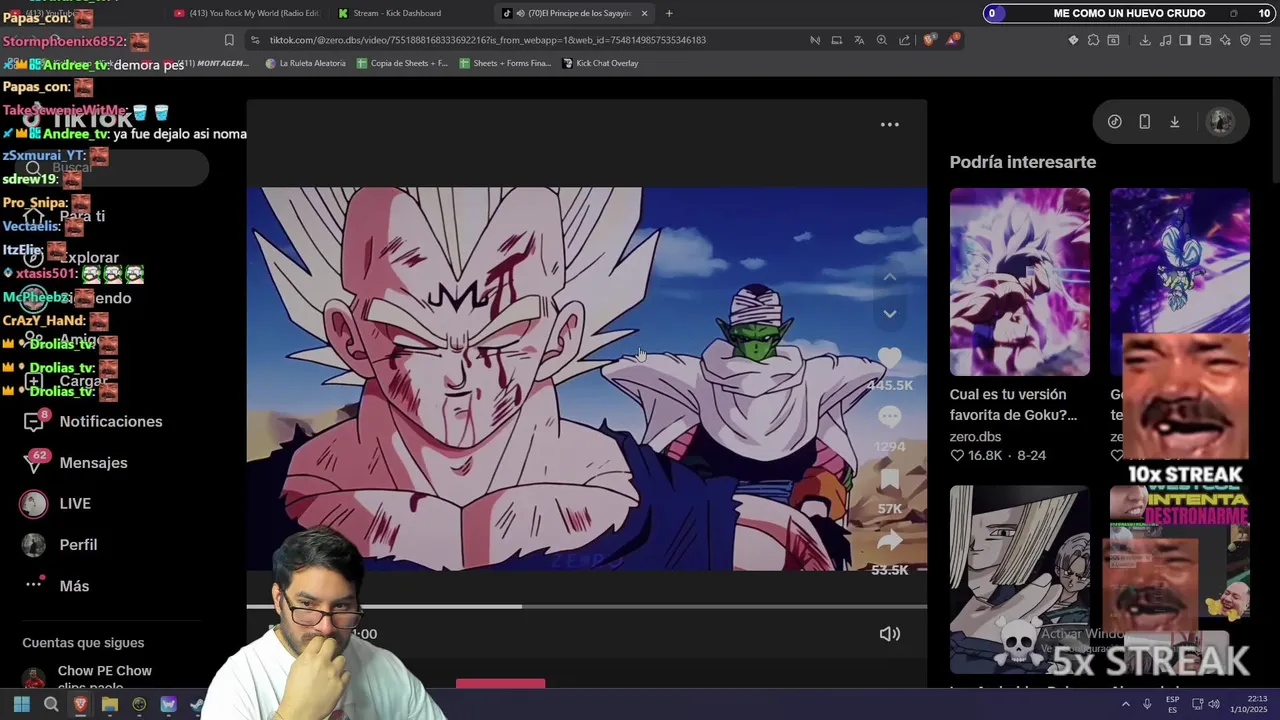Click the circular coin icon in TikTok header
The image size is (1280, 720).
1114,122
